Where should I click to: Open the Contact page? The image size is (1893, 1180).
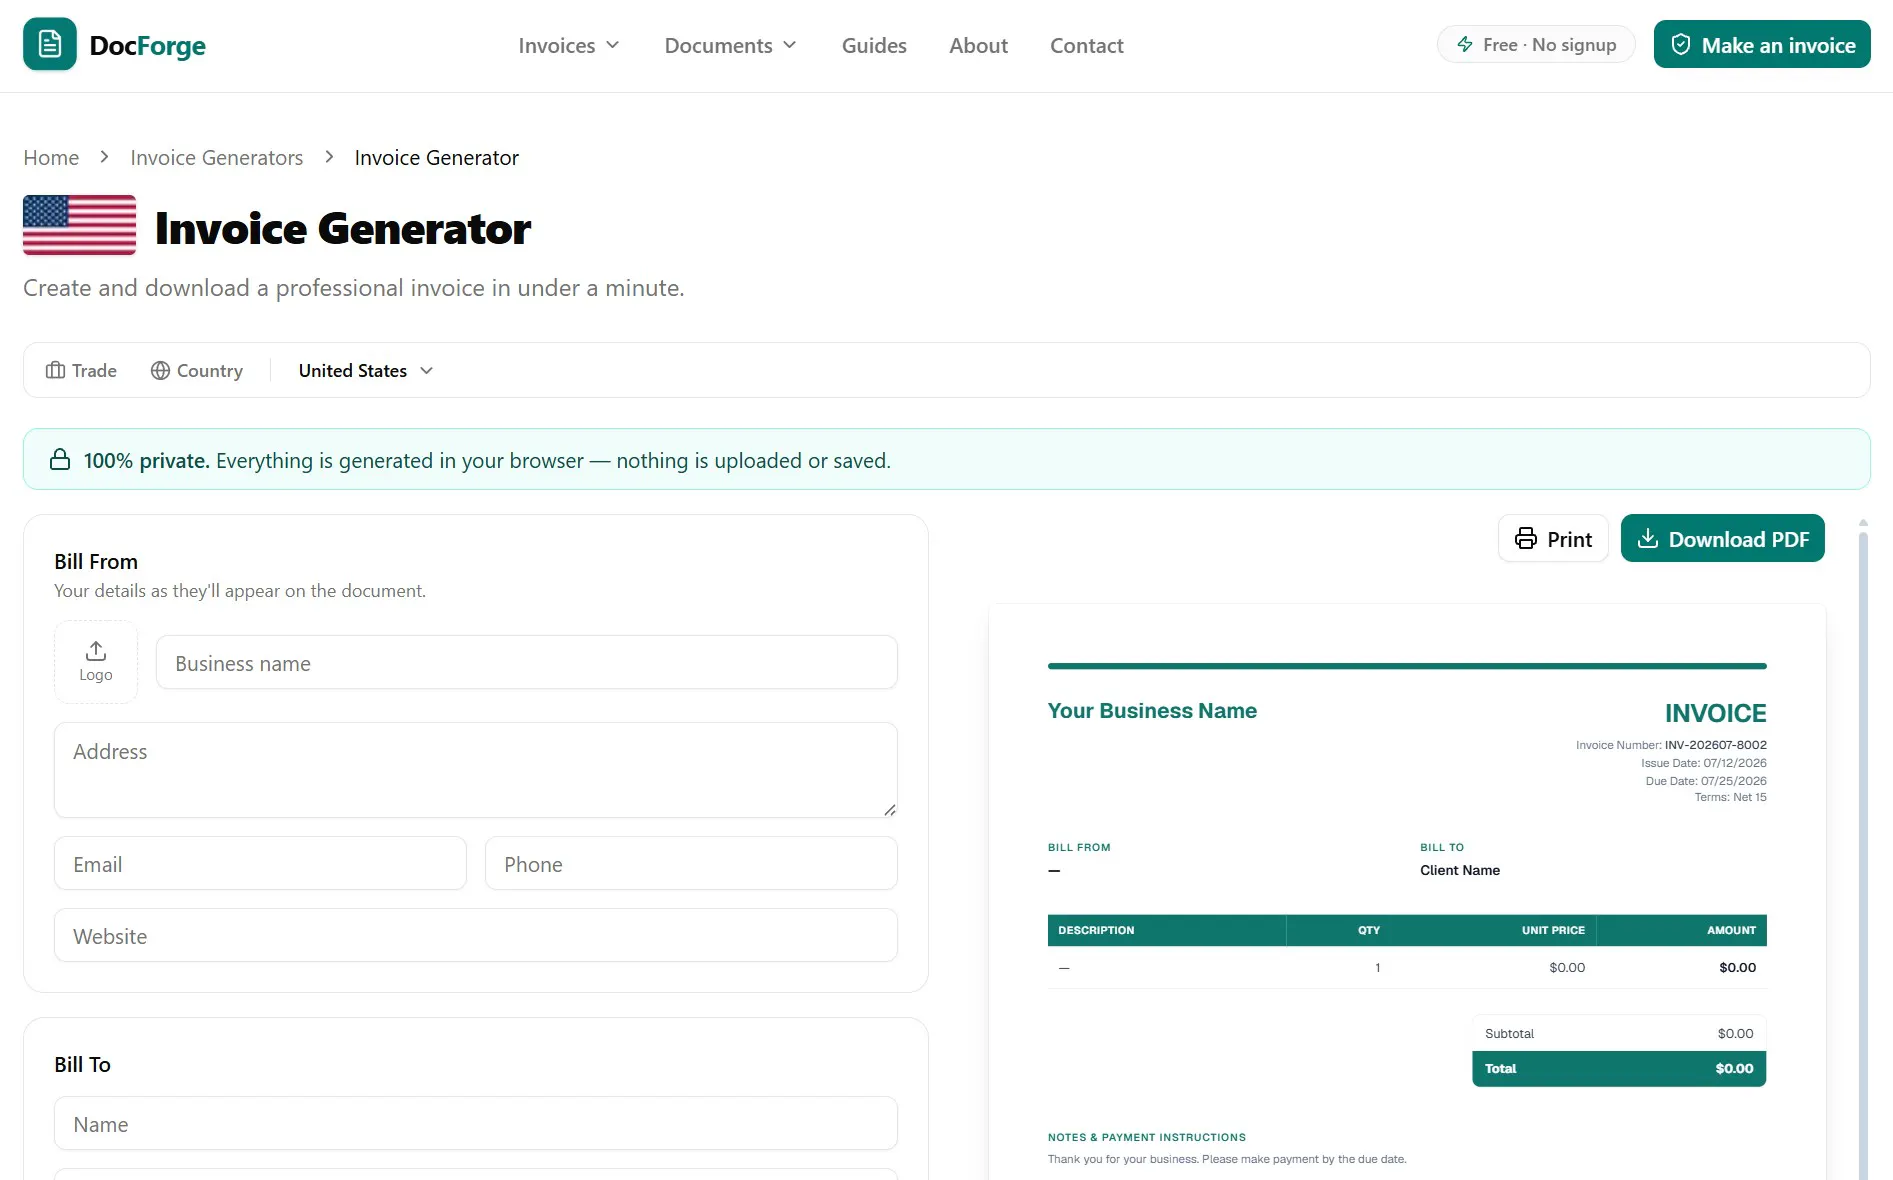click(x=1087, y=45)
